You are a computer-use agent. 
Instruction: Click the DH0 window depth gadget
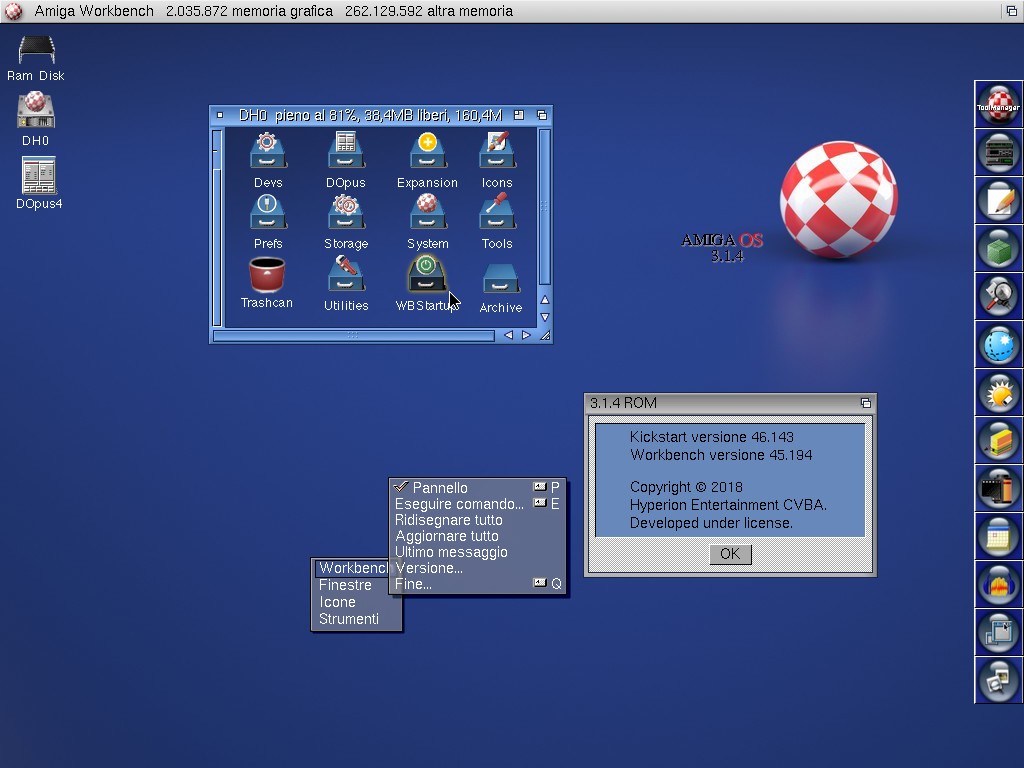(x=541, y=115)
